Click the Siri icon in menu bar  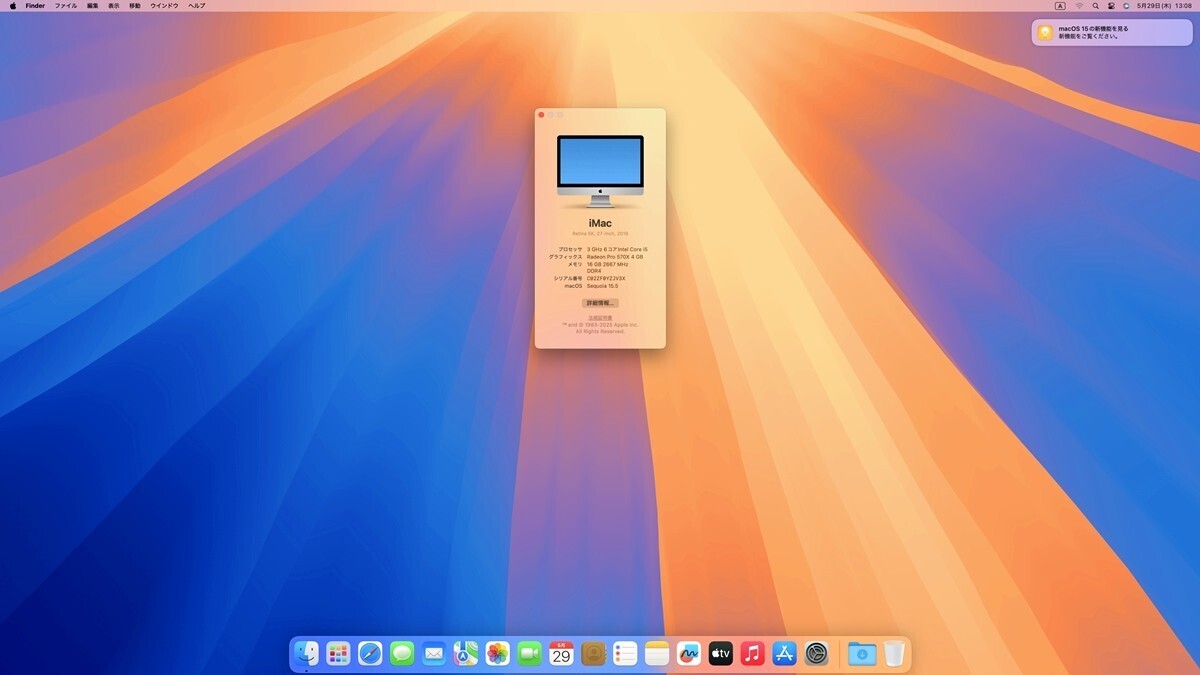pyautogui.click(x=1126, y=6)
